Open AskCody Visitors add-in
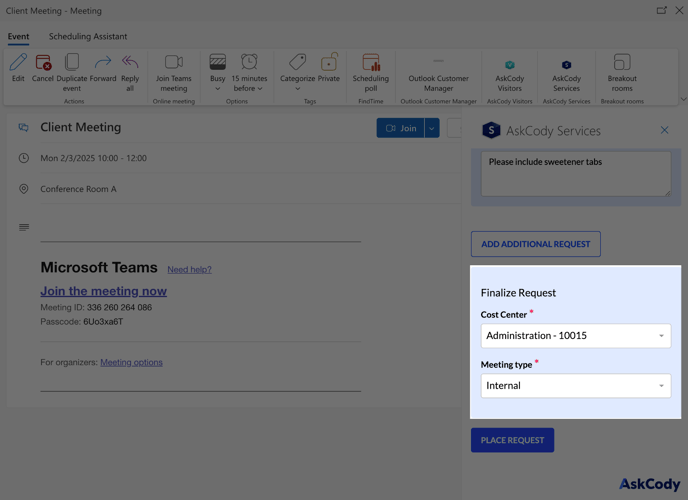Screen dimensions: 688x500 coord(509,75)
